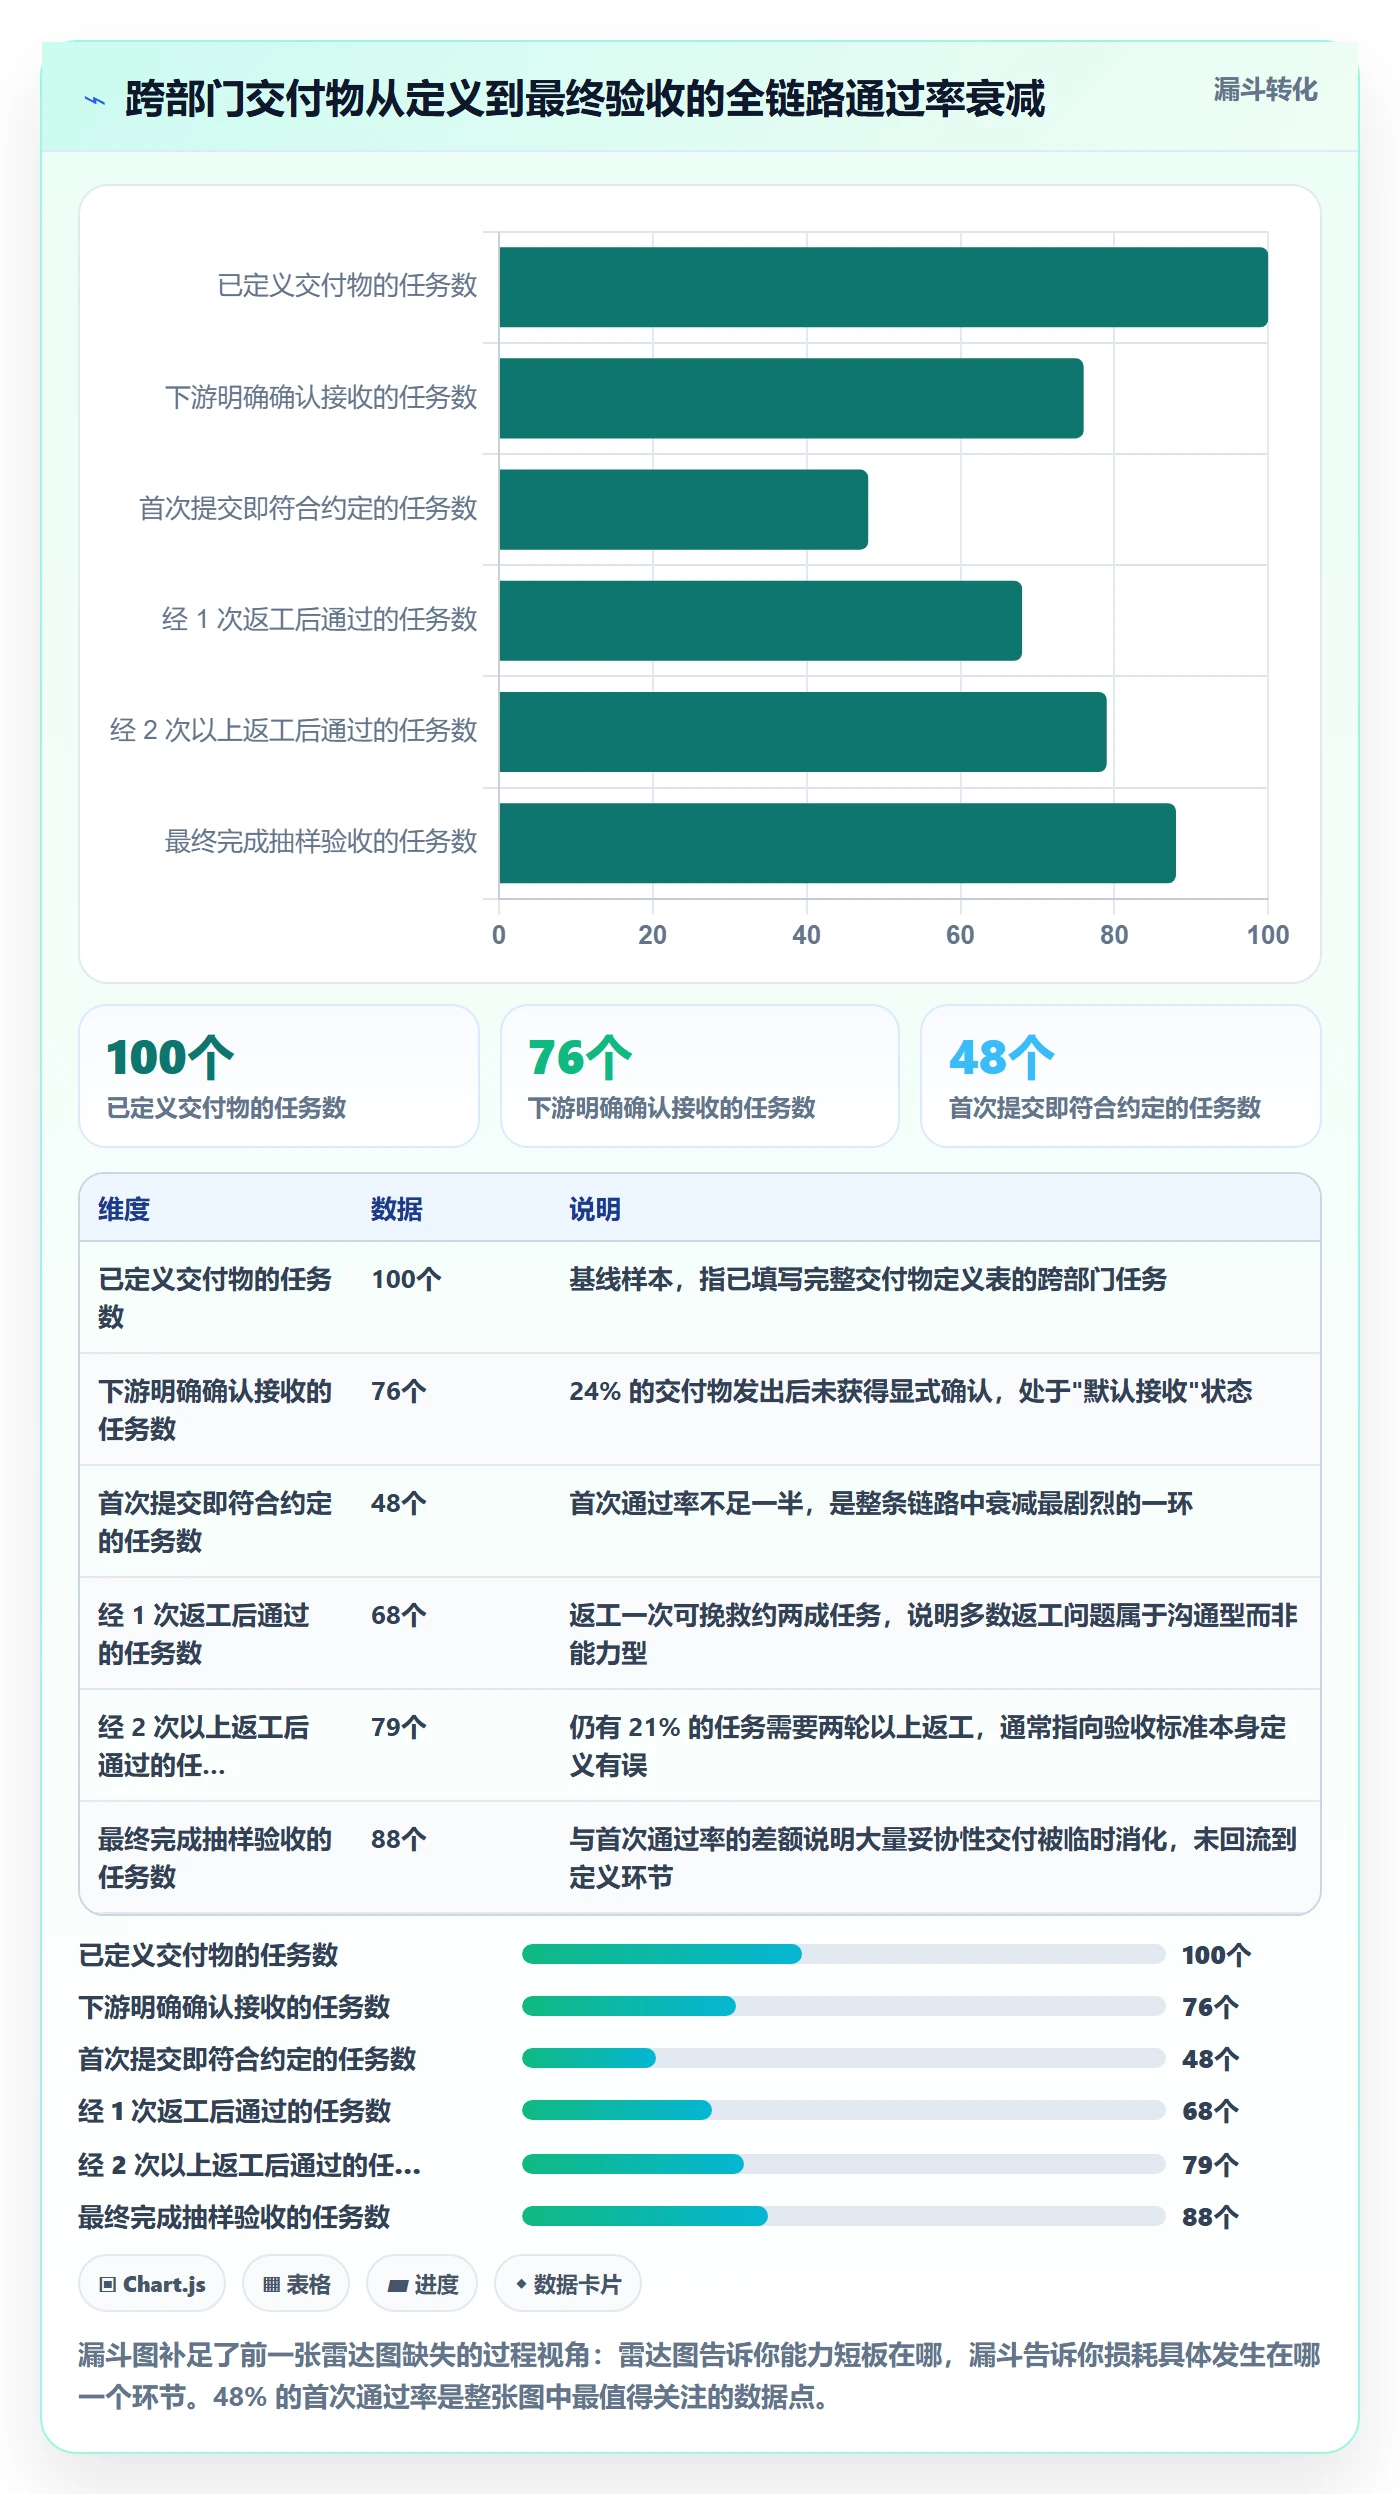The width and height of the screenshot is (1400, 2494).
Task: Open the 48个 stat card
Action: [x=1120, y=1076]
